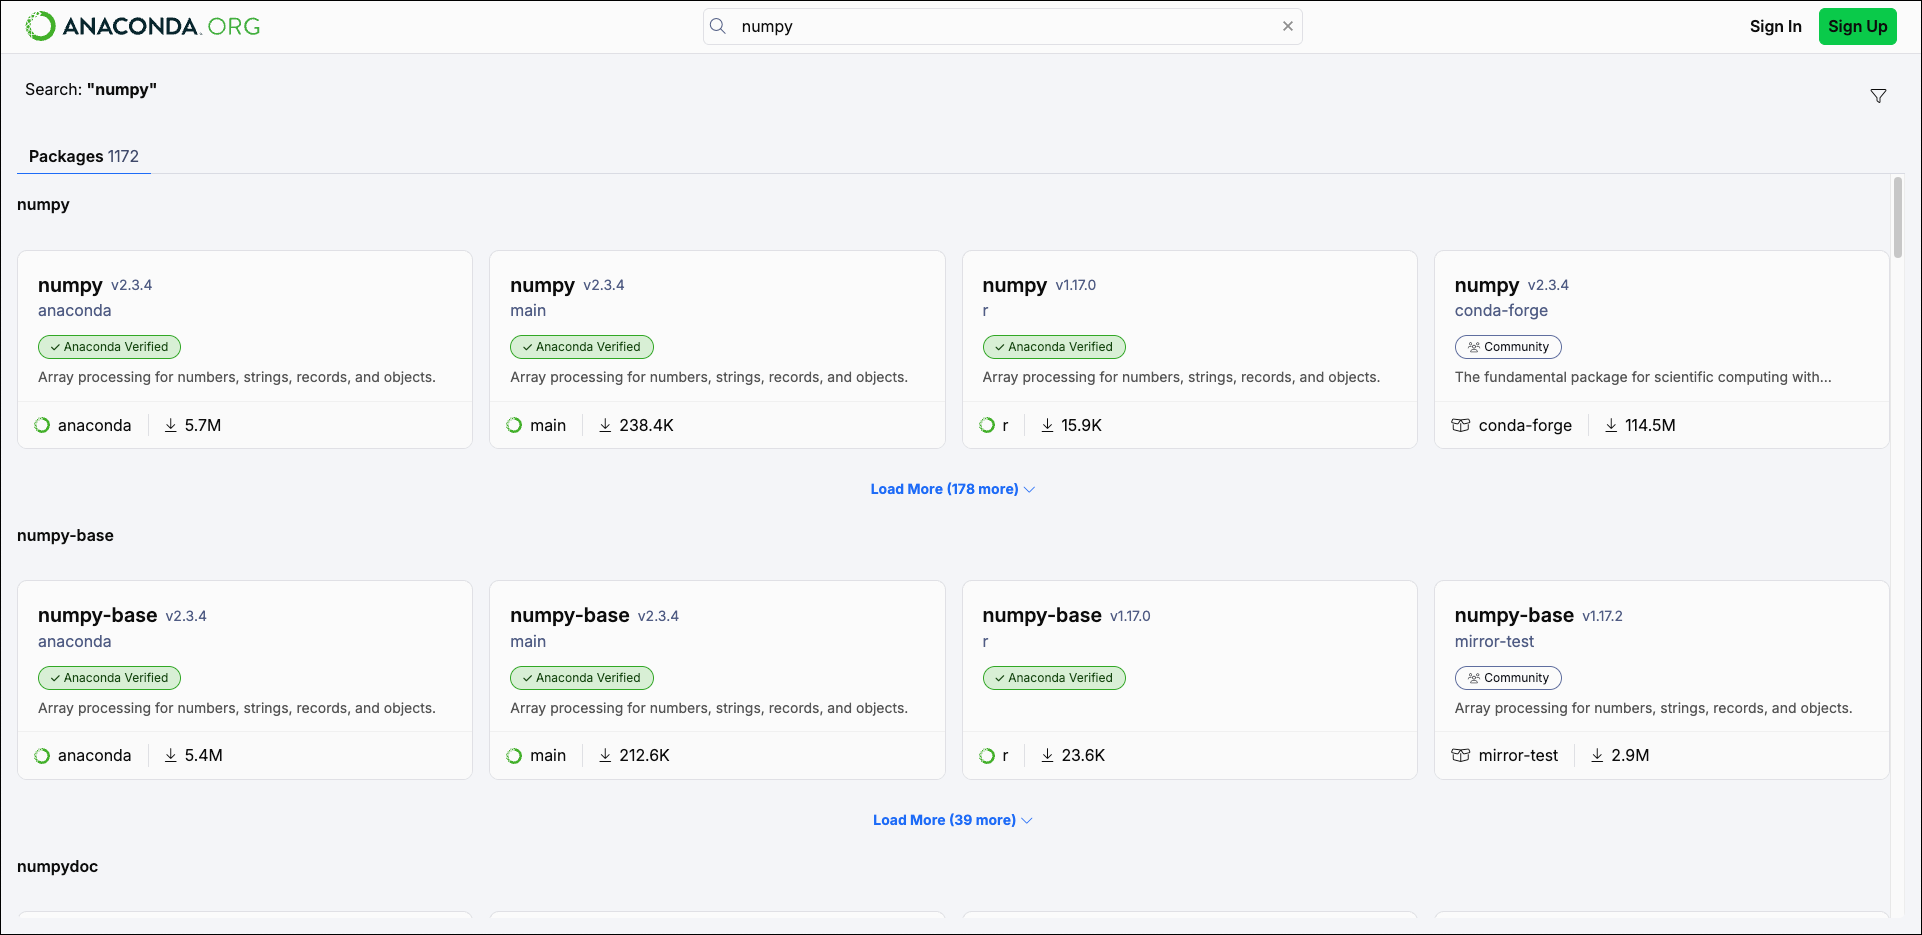The width and height of the screenshot is (1922, 935).
Task: Click the magnifying glass search icon
Action: [718, 26]
